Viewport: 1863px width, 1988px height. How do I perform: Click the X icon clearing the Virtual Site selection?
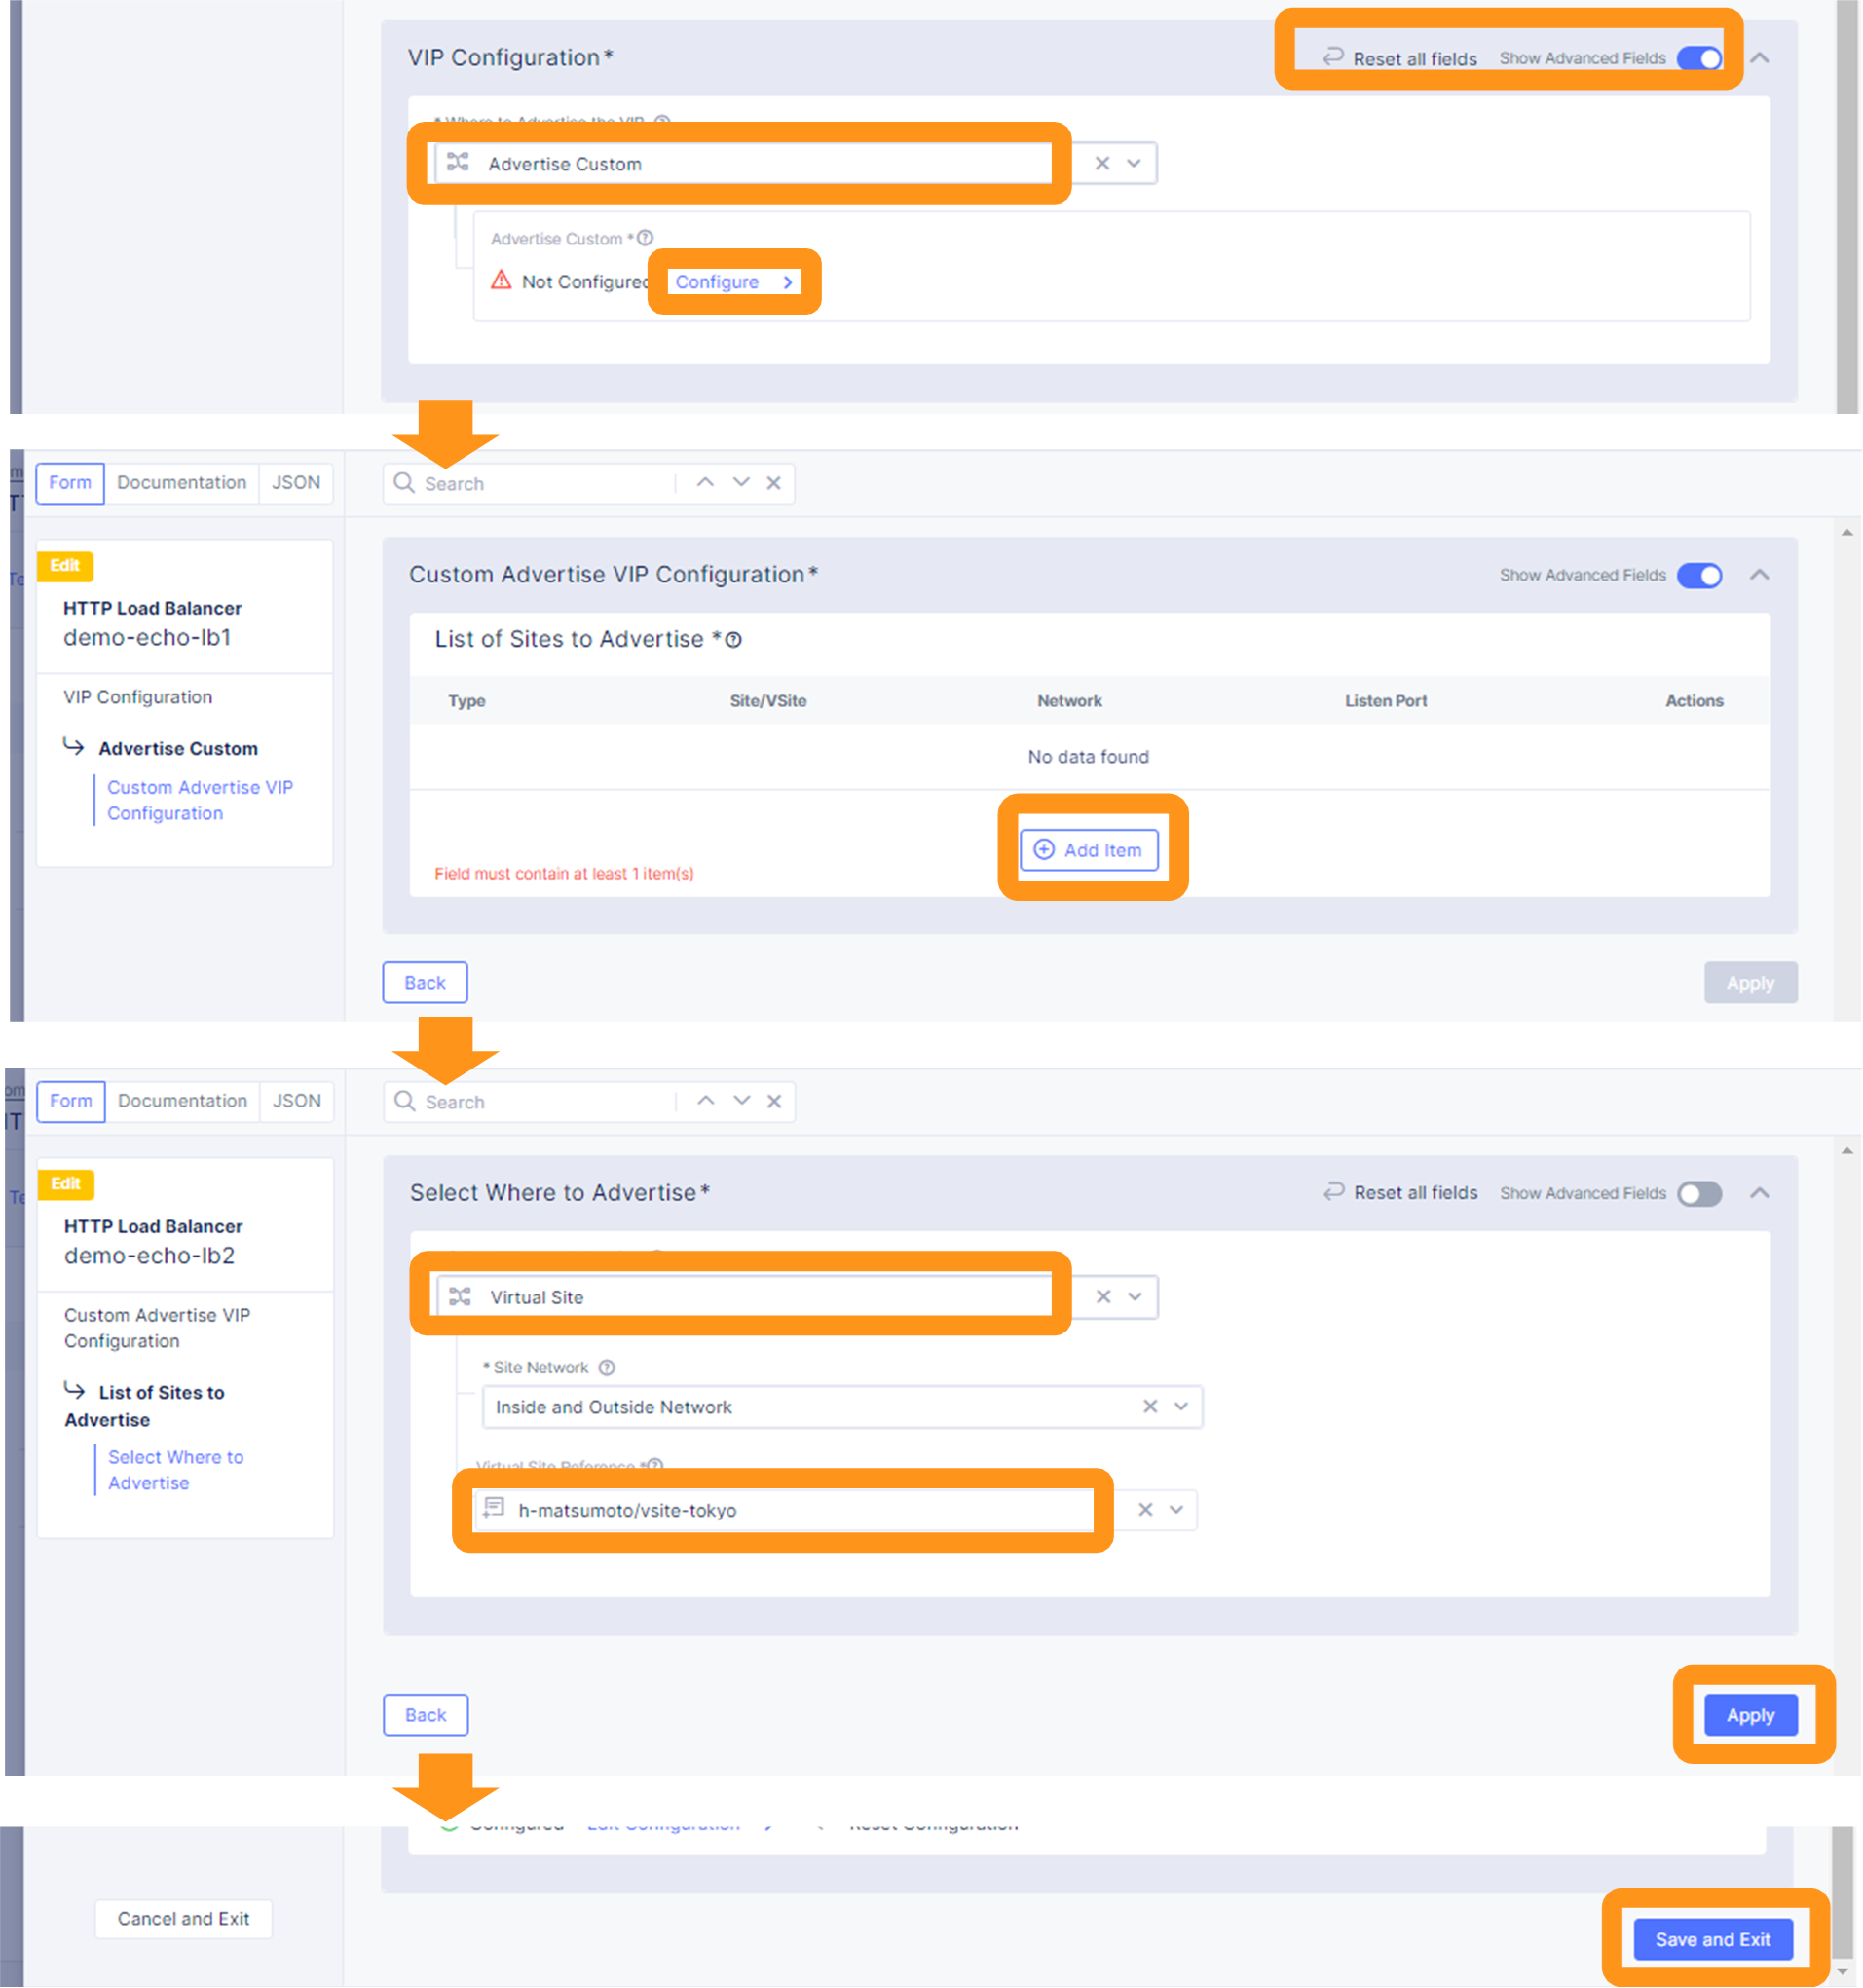pyautogui.click(x=1103, y=1297)
